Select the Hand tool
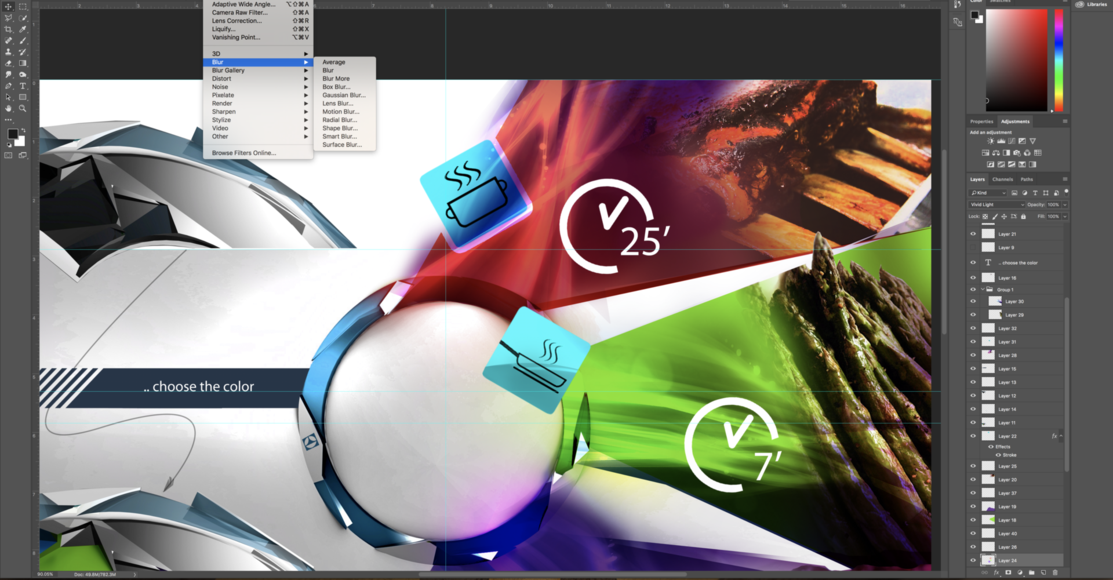Viewport: 1113px width, 580px height. click(x=9, y=109)
